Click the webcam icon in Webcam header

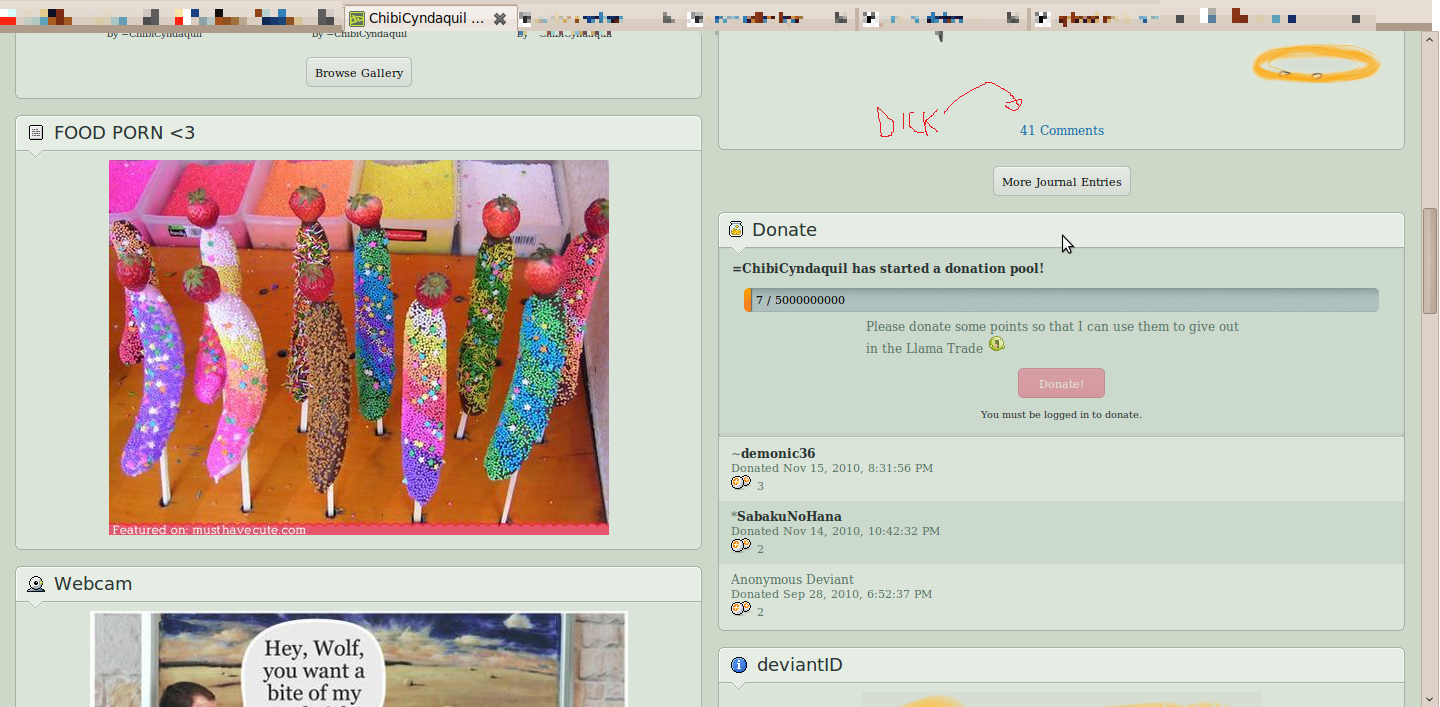click(36, 584)
